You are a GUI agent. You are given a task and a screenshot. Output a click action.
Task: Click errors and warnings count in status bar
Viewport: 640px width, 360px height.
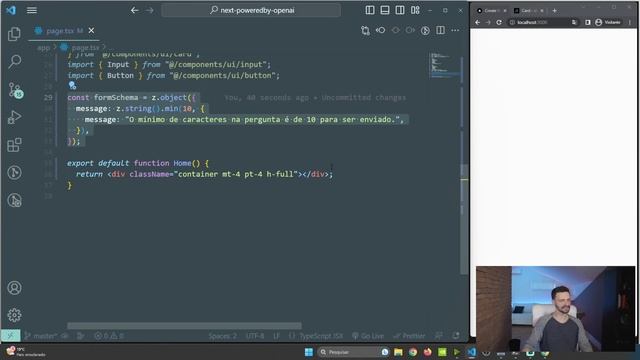(109, 336)
